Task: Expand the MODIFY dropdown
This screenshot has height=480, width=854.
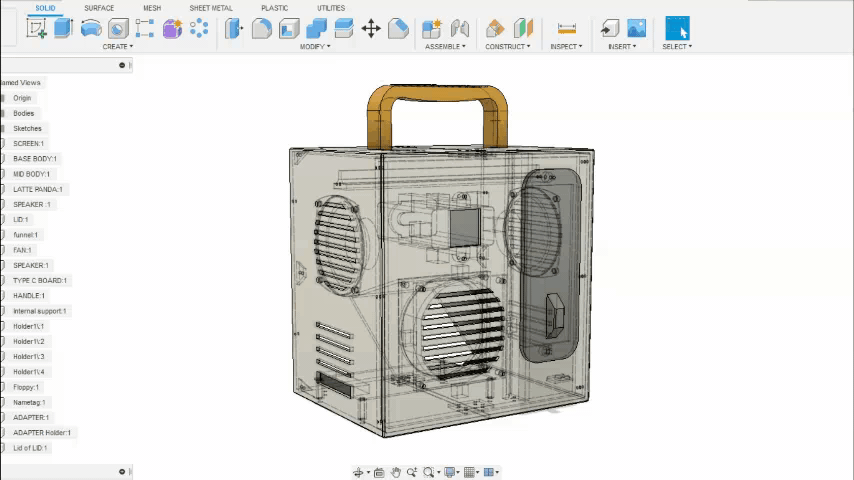Action: [x=316, y=47]
